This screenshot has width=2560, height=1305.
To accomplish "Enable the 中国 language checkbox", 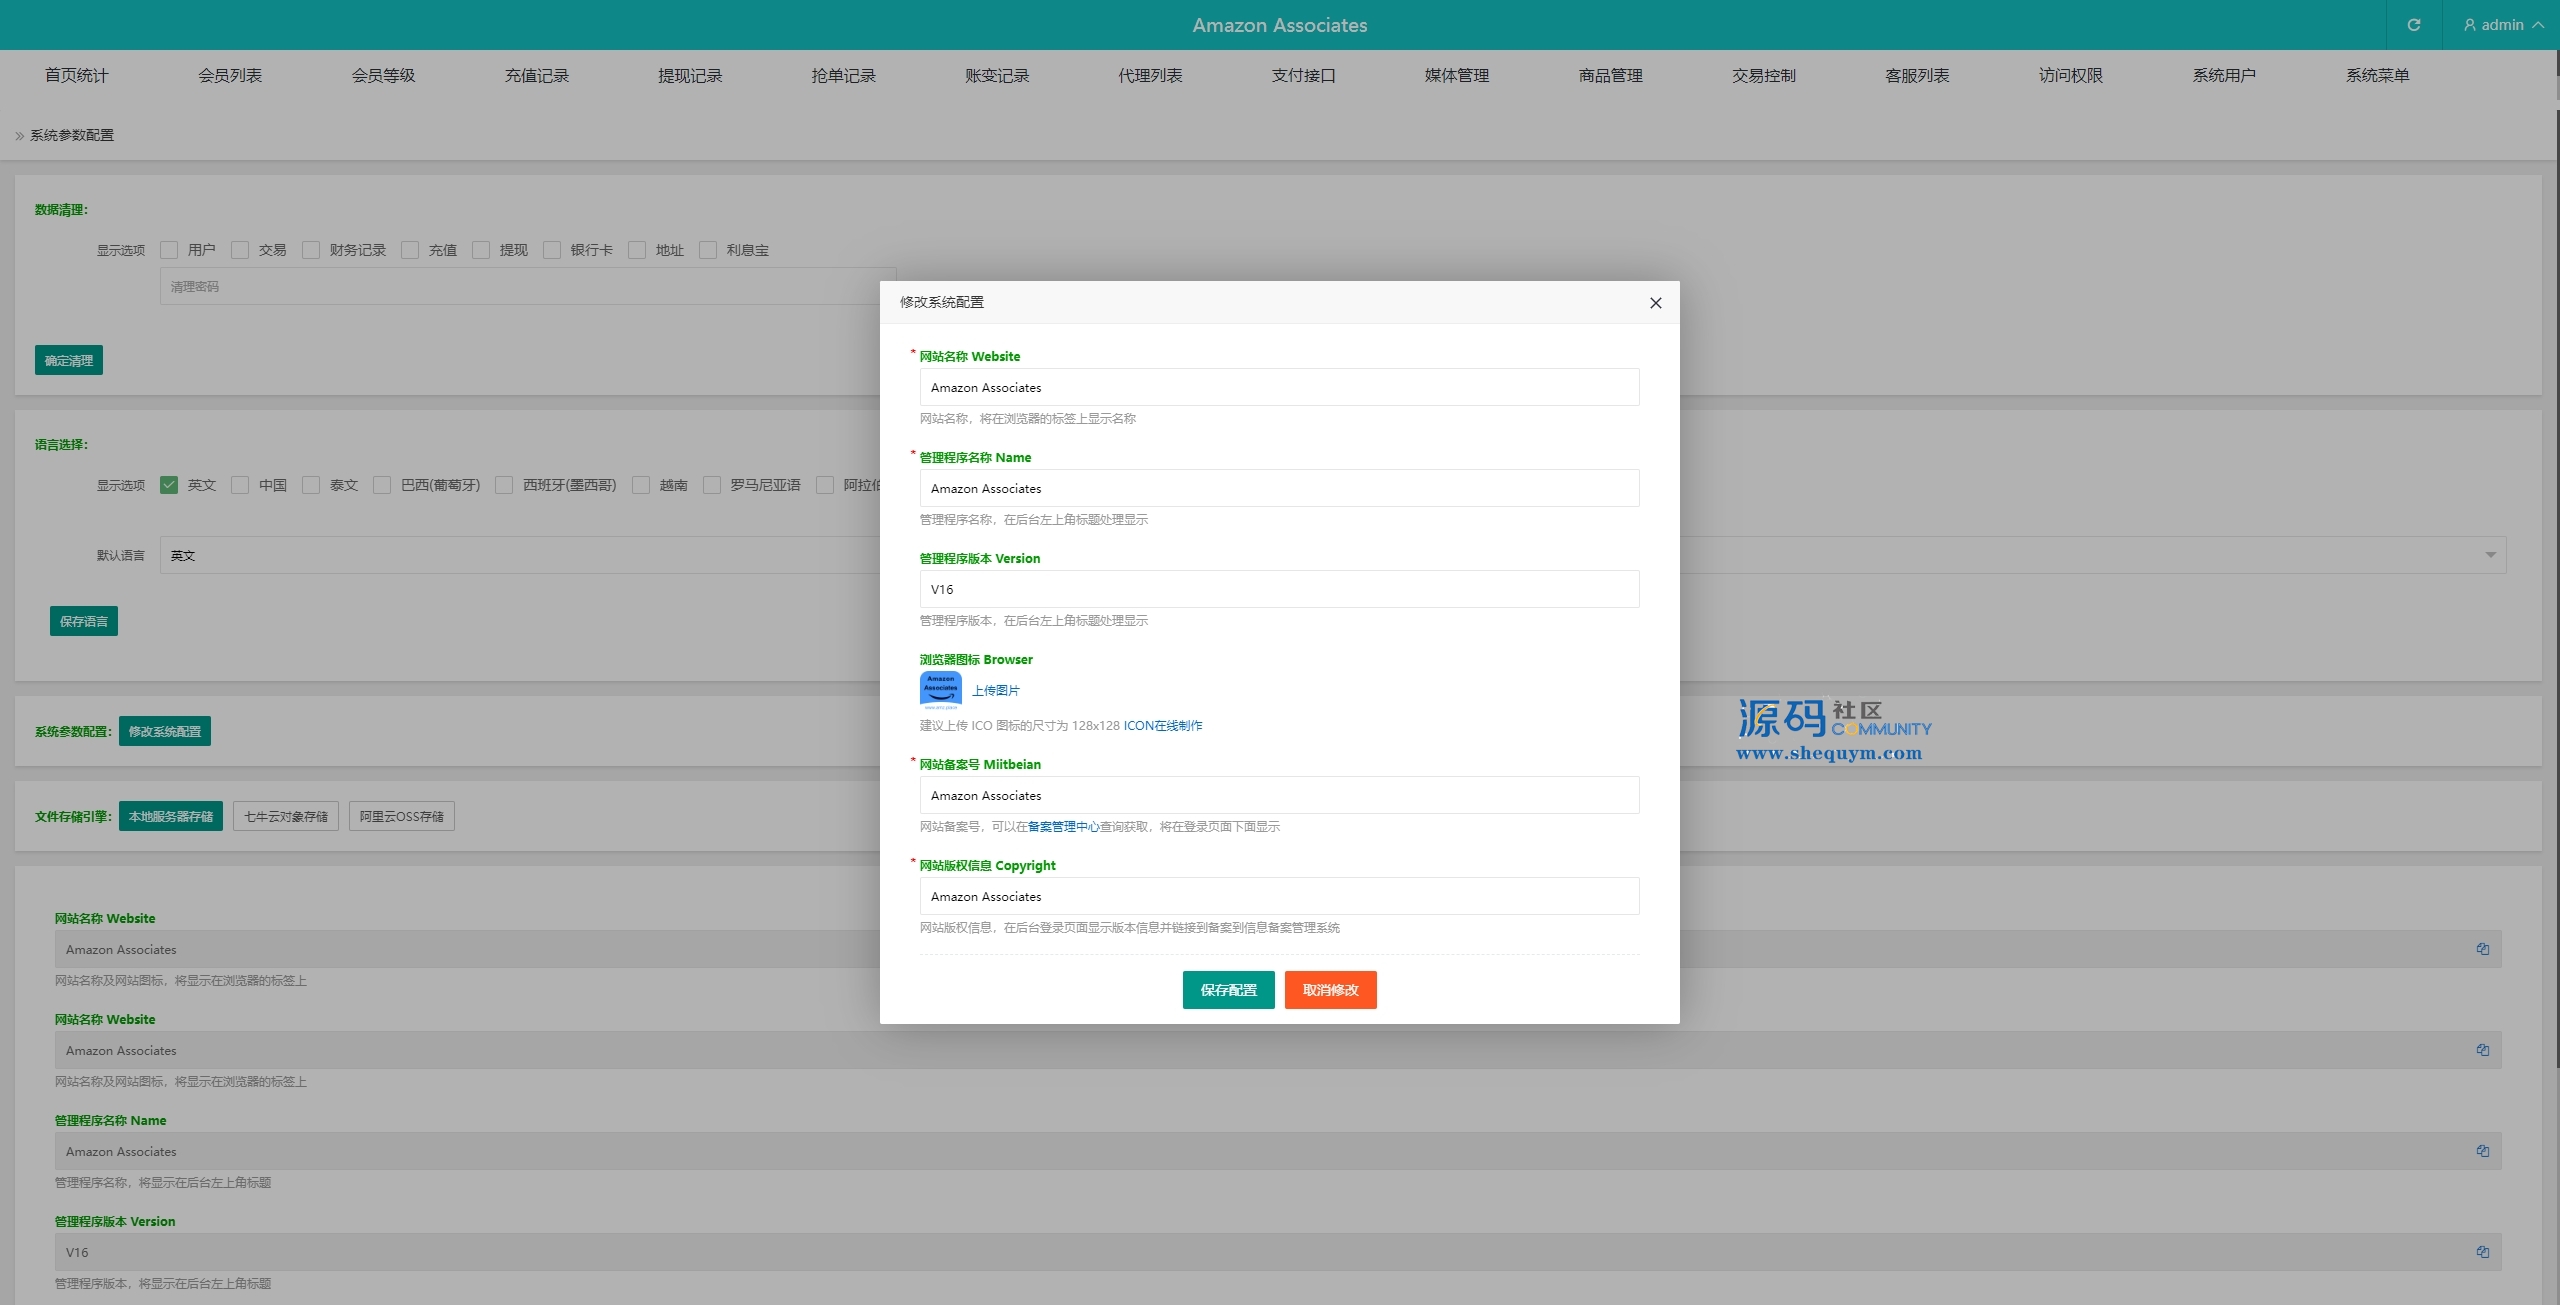I will [240, 485].
